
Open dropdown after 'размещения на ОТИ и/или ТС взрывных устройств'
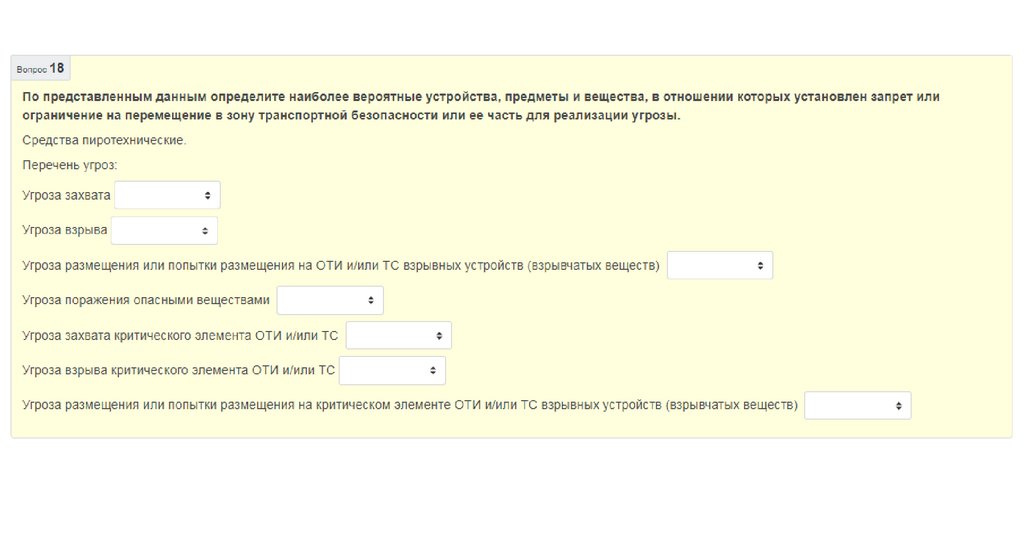pos(719,266)
